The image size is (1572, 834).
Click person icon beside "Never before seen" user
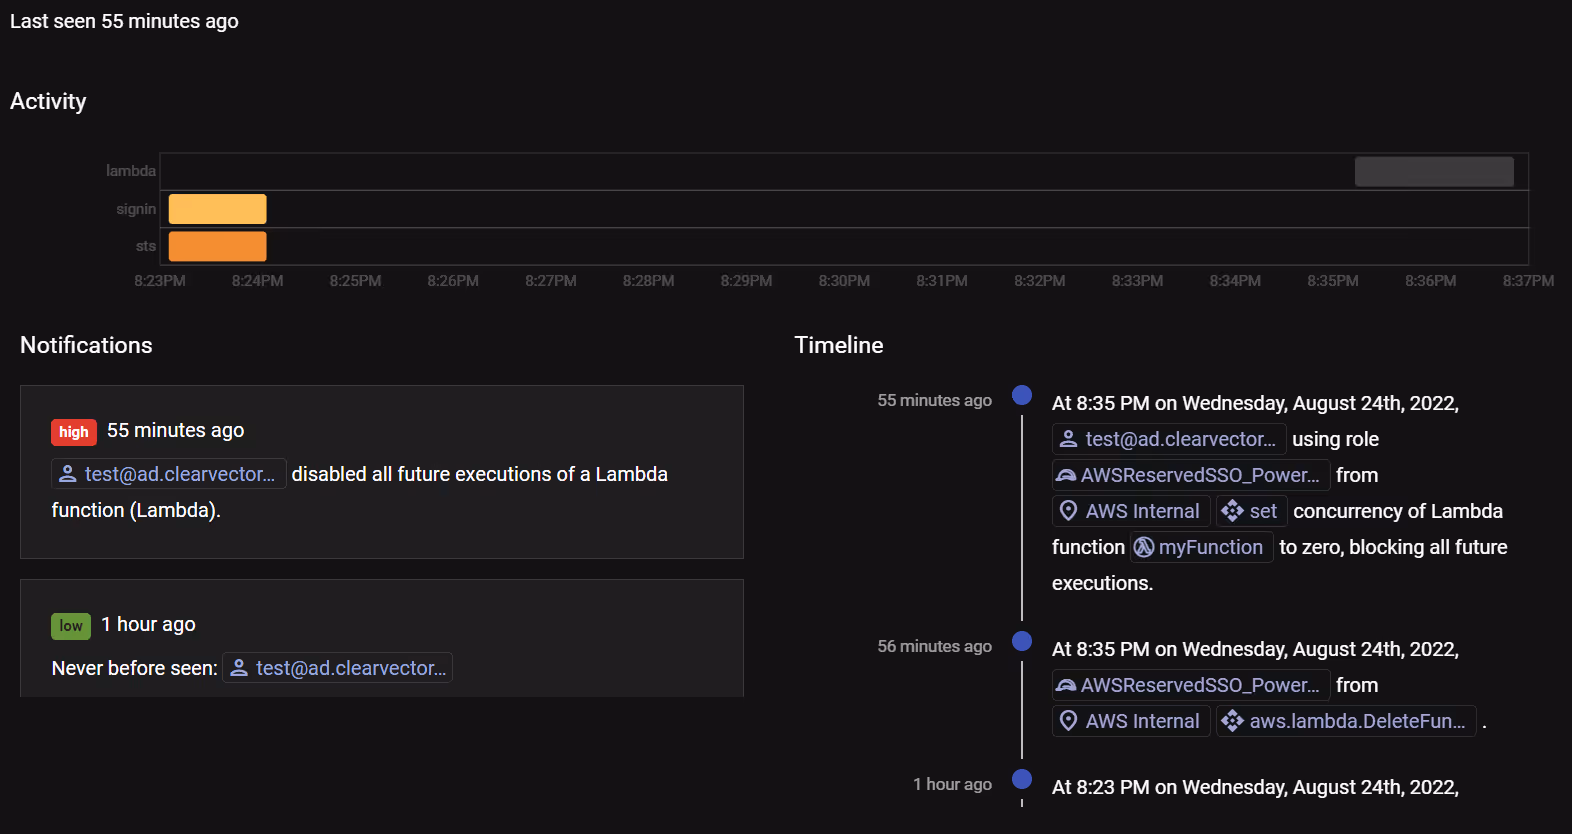239,668
